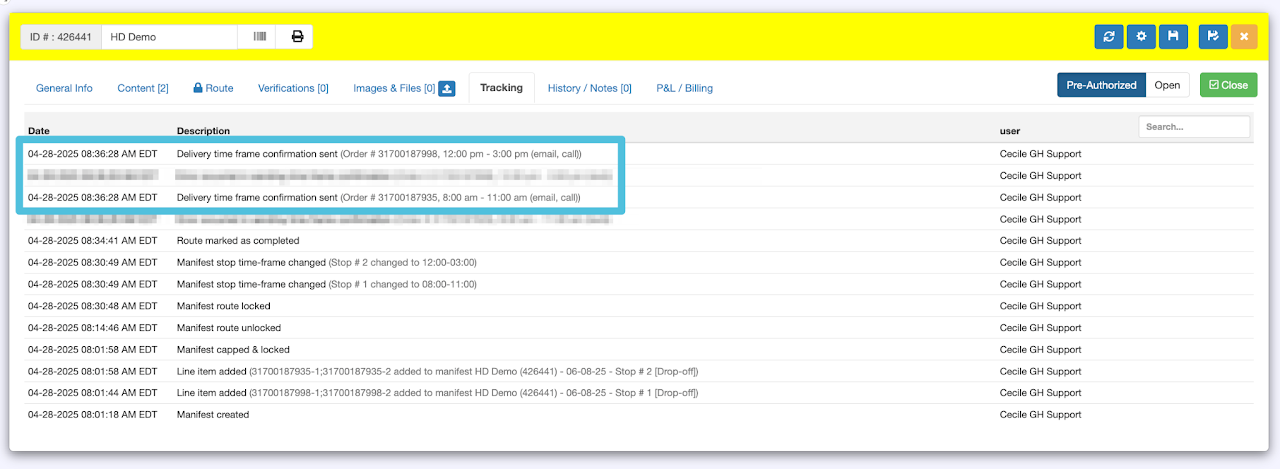Image resolution: width=1280 pixels, height=469 pixels.
Task: Click the printer icon in header
Action: pyautogui.click(x=297, y=37)
